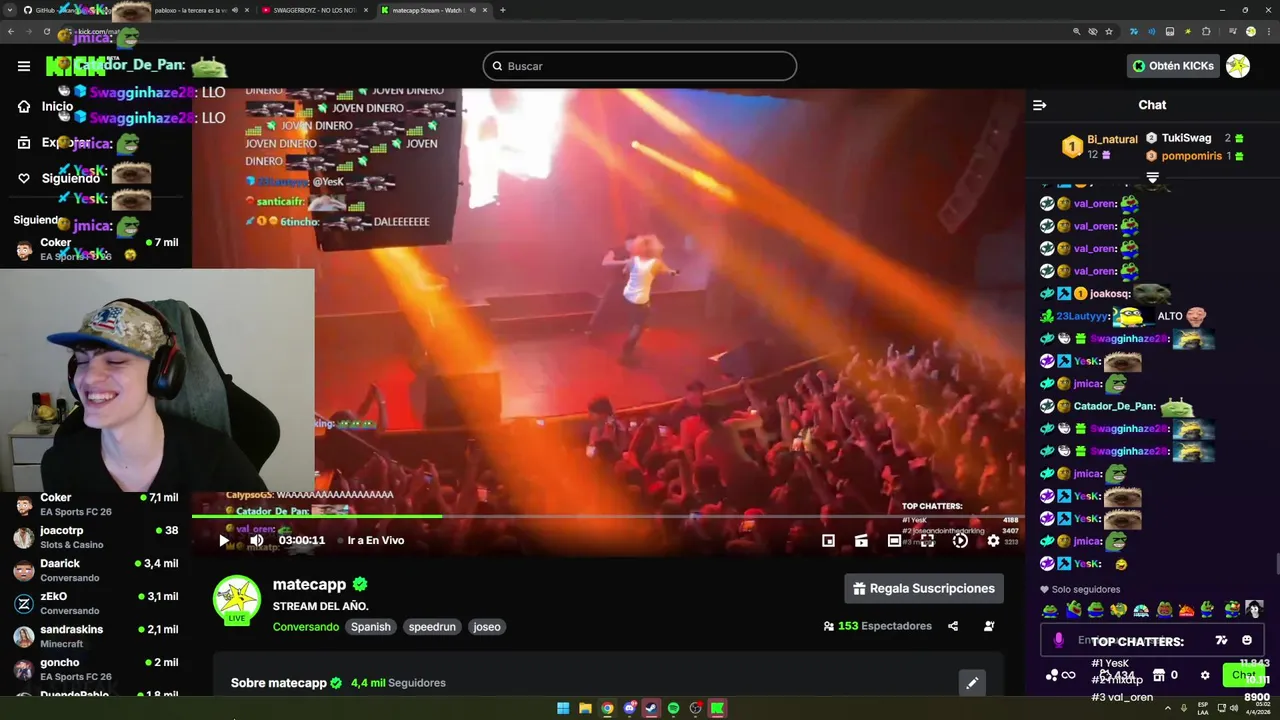Open the user profile avatar menu
Image resolution: width=1280 pixels, height=720 pixels.
[x=1238, y=66]
